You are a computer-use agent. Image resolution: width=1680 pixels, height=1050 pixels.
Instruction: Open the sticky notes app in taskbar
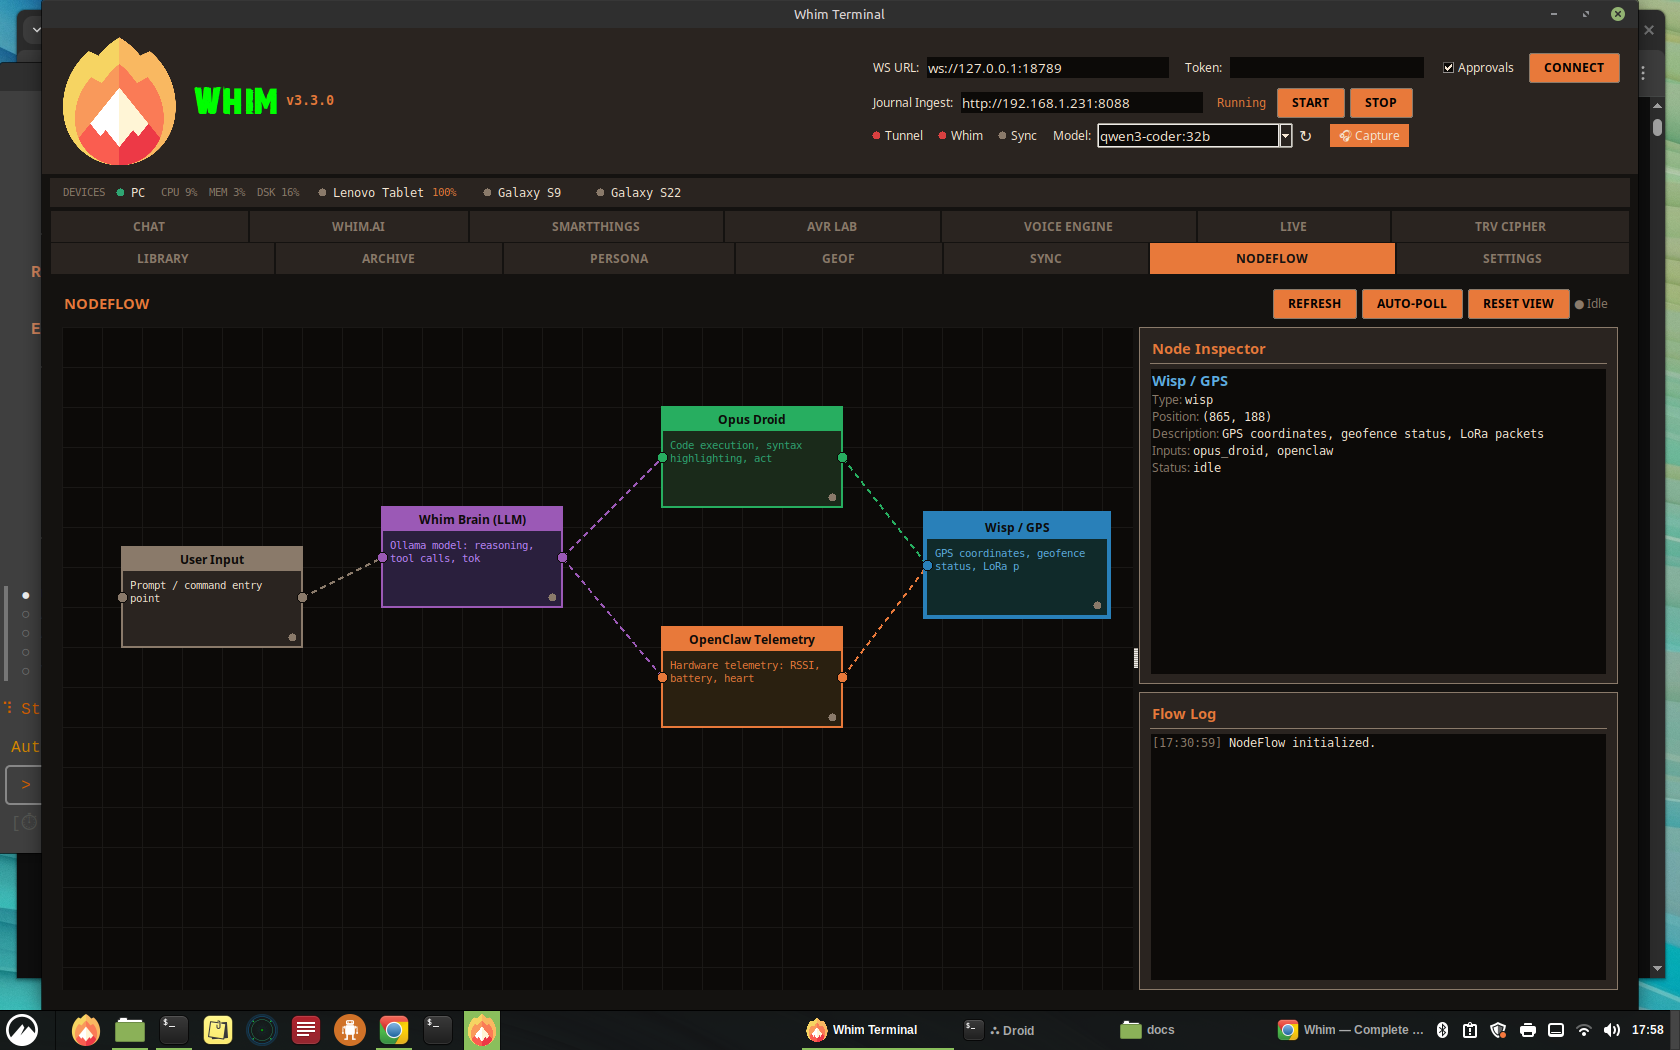pos(218,1030)
